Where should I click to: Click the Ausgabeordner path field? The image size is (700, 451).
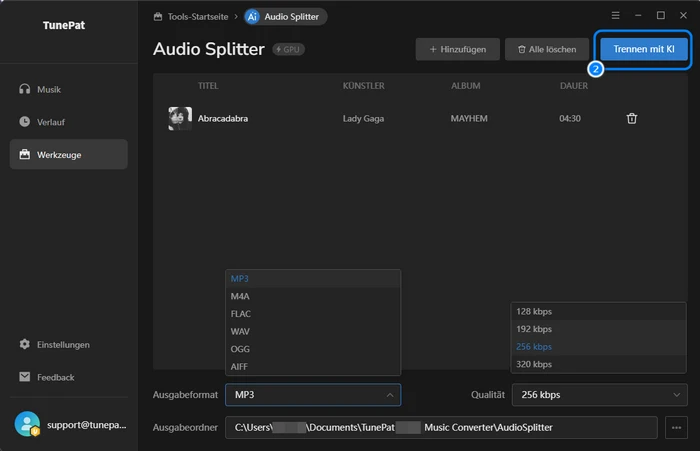click(x=441, y=427)
